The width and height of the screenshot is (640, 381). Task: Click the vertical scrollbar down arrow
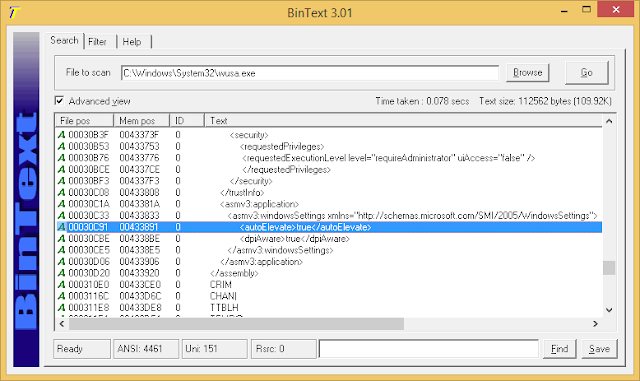609,310
